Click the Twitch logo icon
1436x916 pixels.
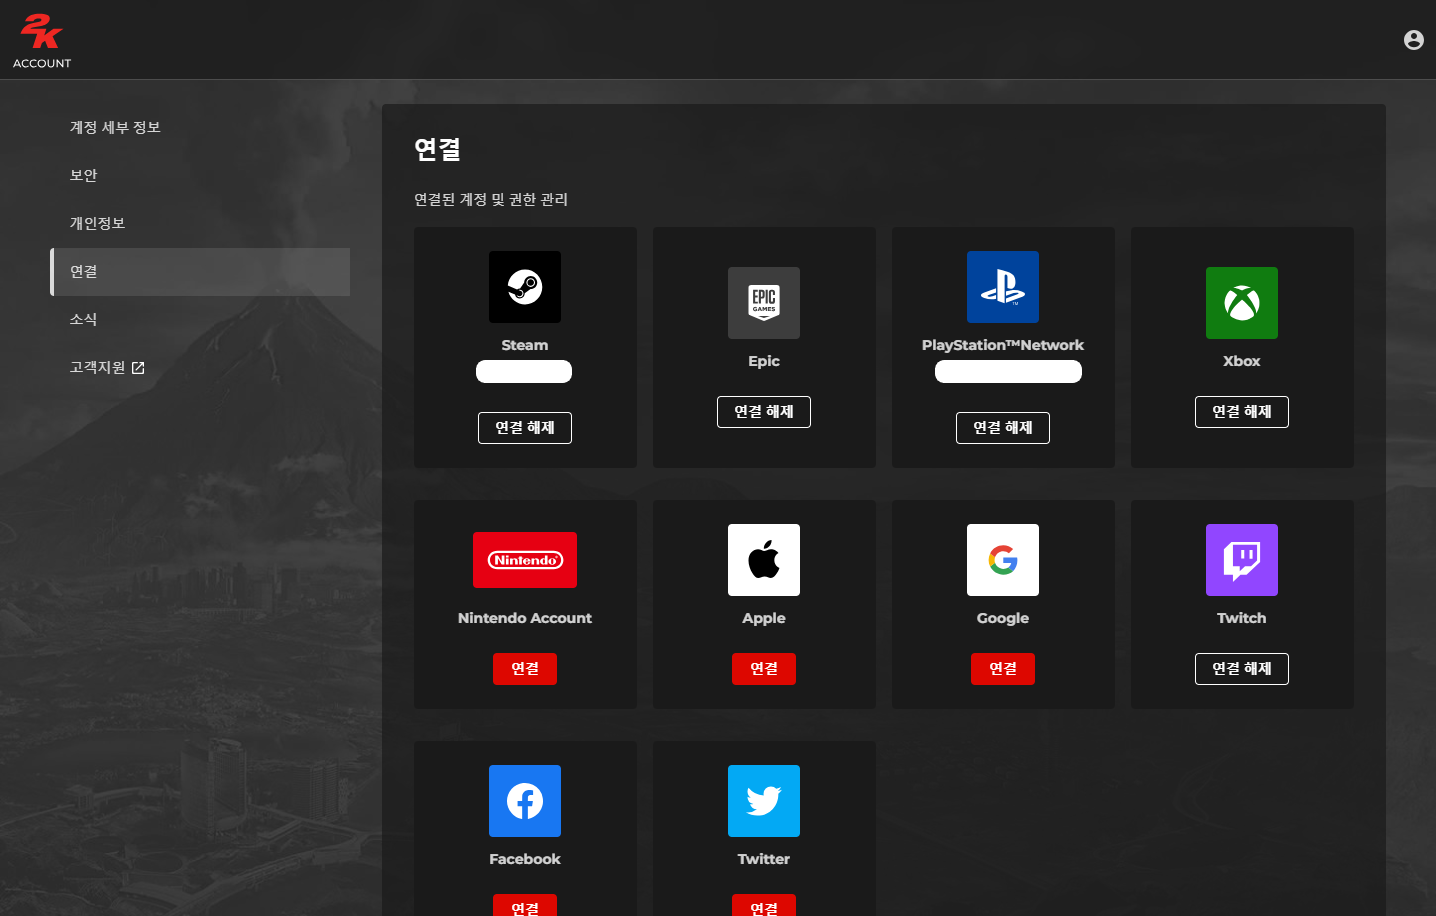click(1242, 560)
